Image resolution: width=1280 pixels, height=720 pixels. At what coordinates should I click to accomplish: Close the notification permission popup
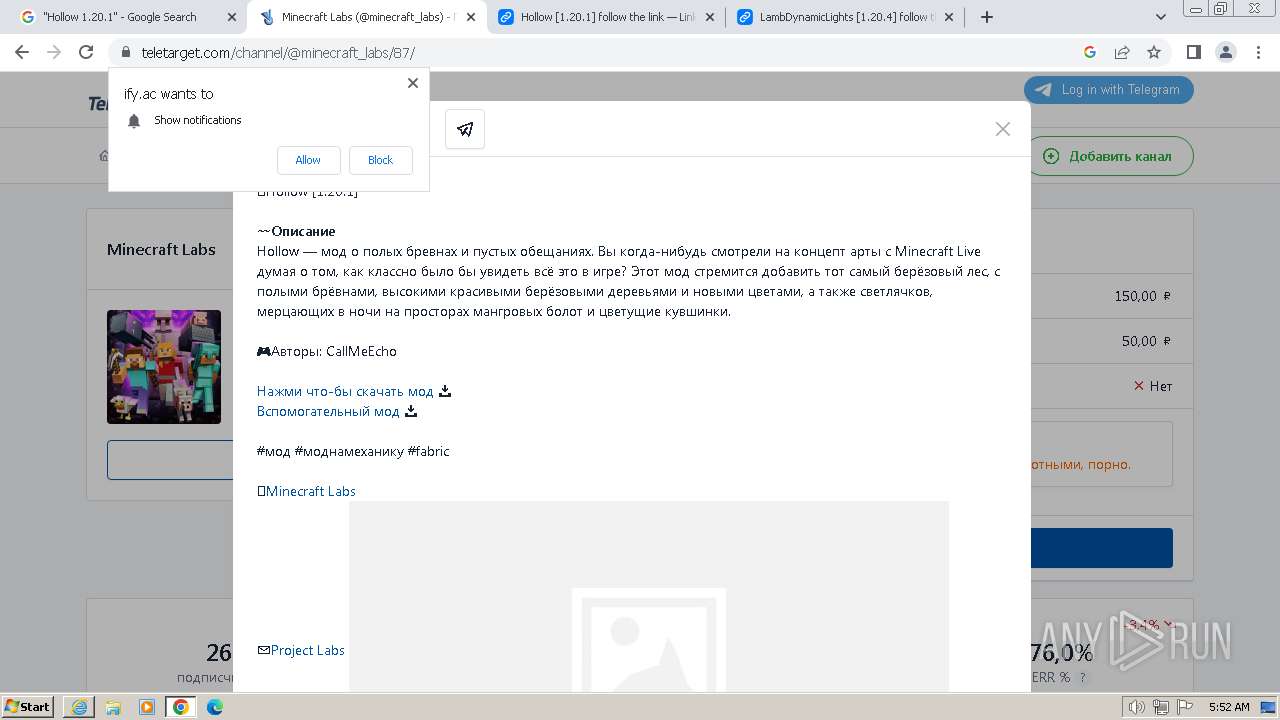coord(412,83)
